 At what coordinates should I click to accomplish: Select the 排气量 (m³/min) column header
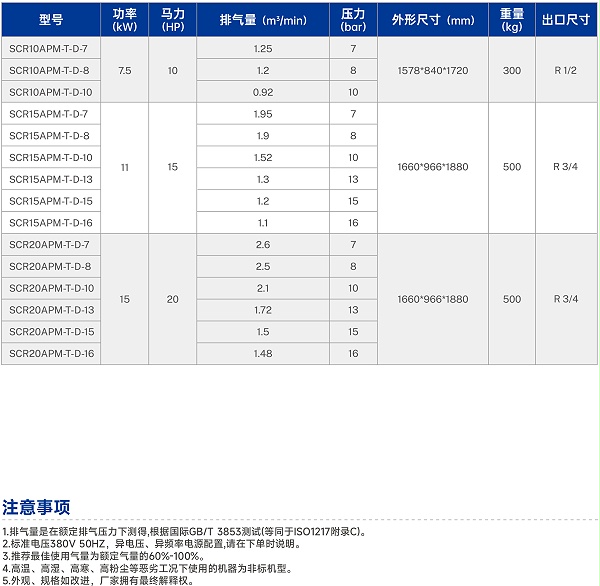(x=262, y=20)
